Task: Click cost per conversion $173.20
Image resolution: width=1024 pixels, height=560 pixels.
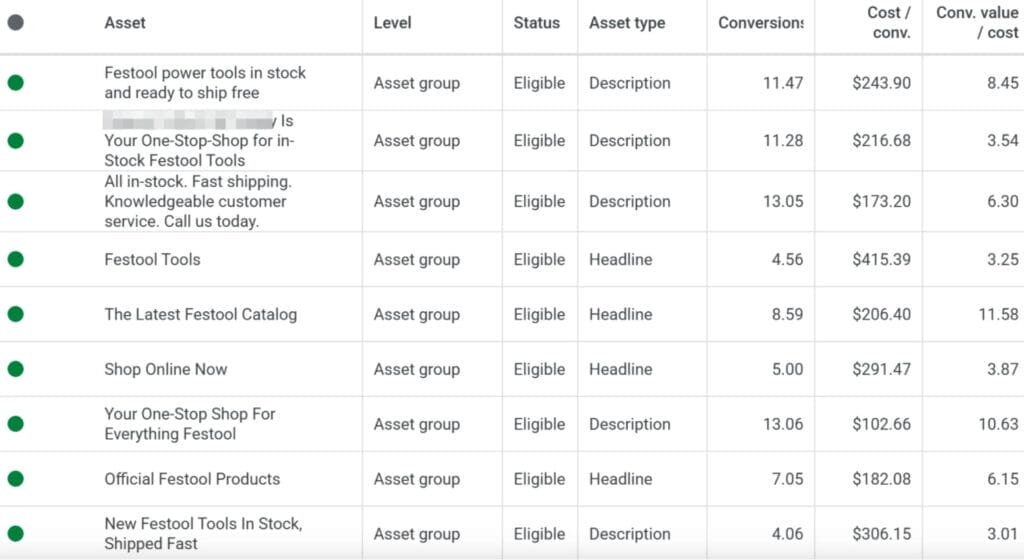Action: click(x=881, y=202)
